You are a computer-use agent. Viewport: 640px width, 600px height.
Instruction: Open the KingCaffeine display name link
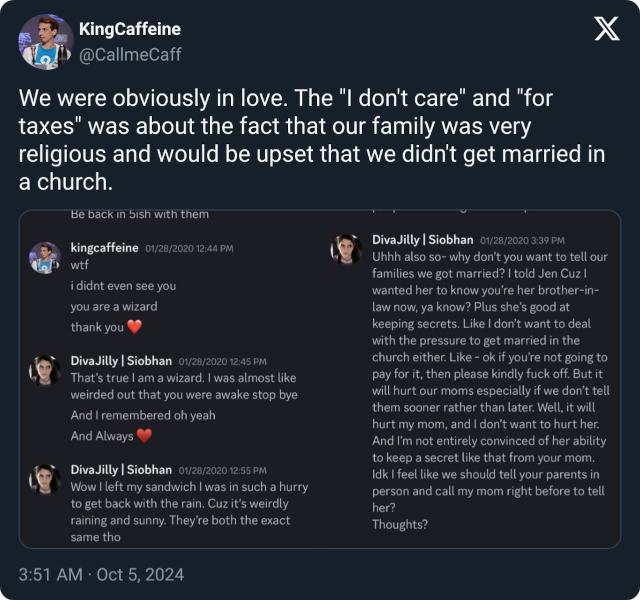129,29
